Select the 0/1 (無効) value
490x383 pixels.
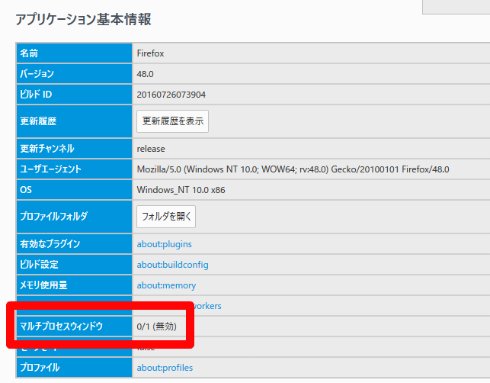coord(156,326)
